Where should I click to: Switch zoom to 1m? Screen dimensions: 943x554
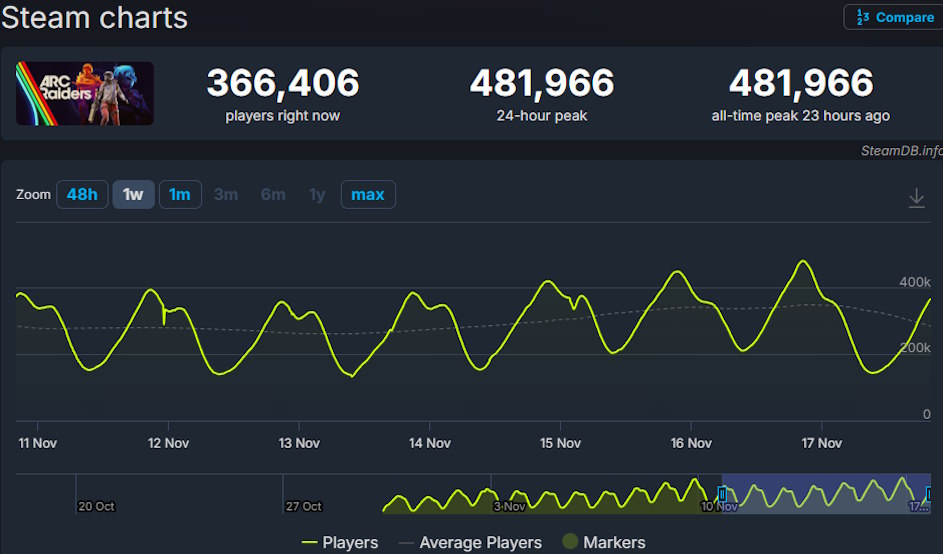(x=180, y=194)
